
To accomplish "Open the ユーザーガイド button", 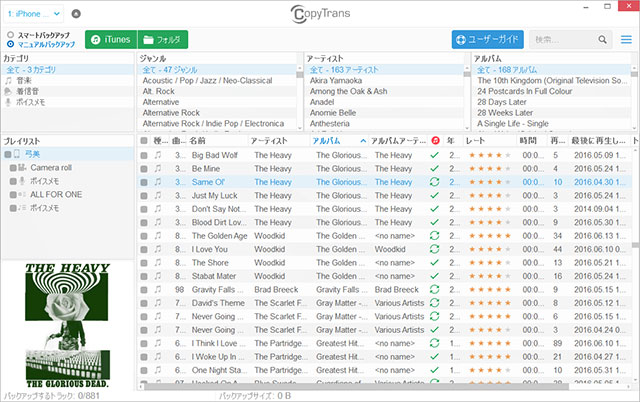I will pyautogui.click(x=487, y=40).
